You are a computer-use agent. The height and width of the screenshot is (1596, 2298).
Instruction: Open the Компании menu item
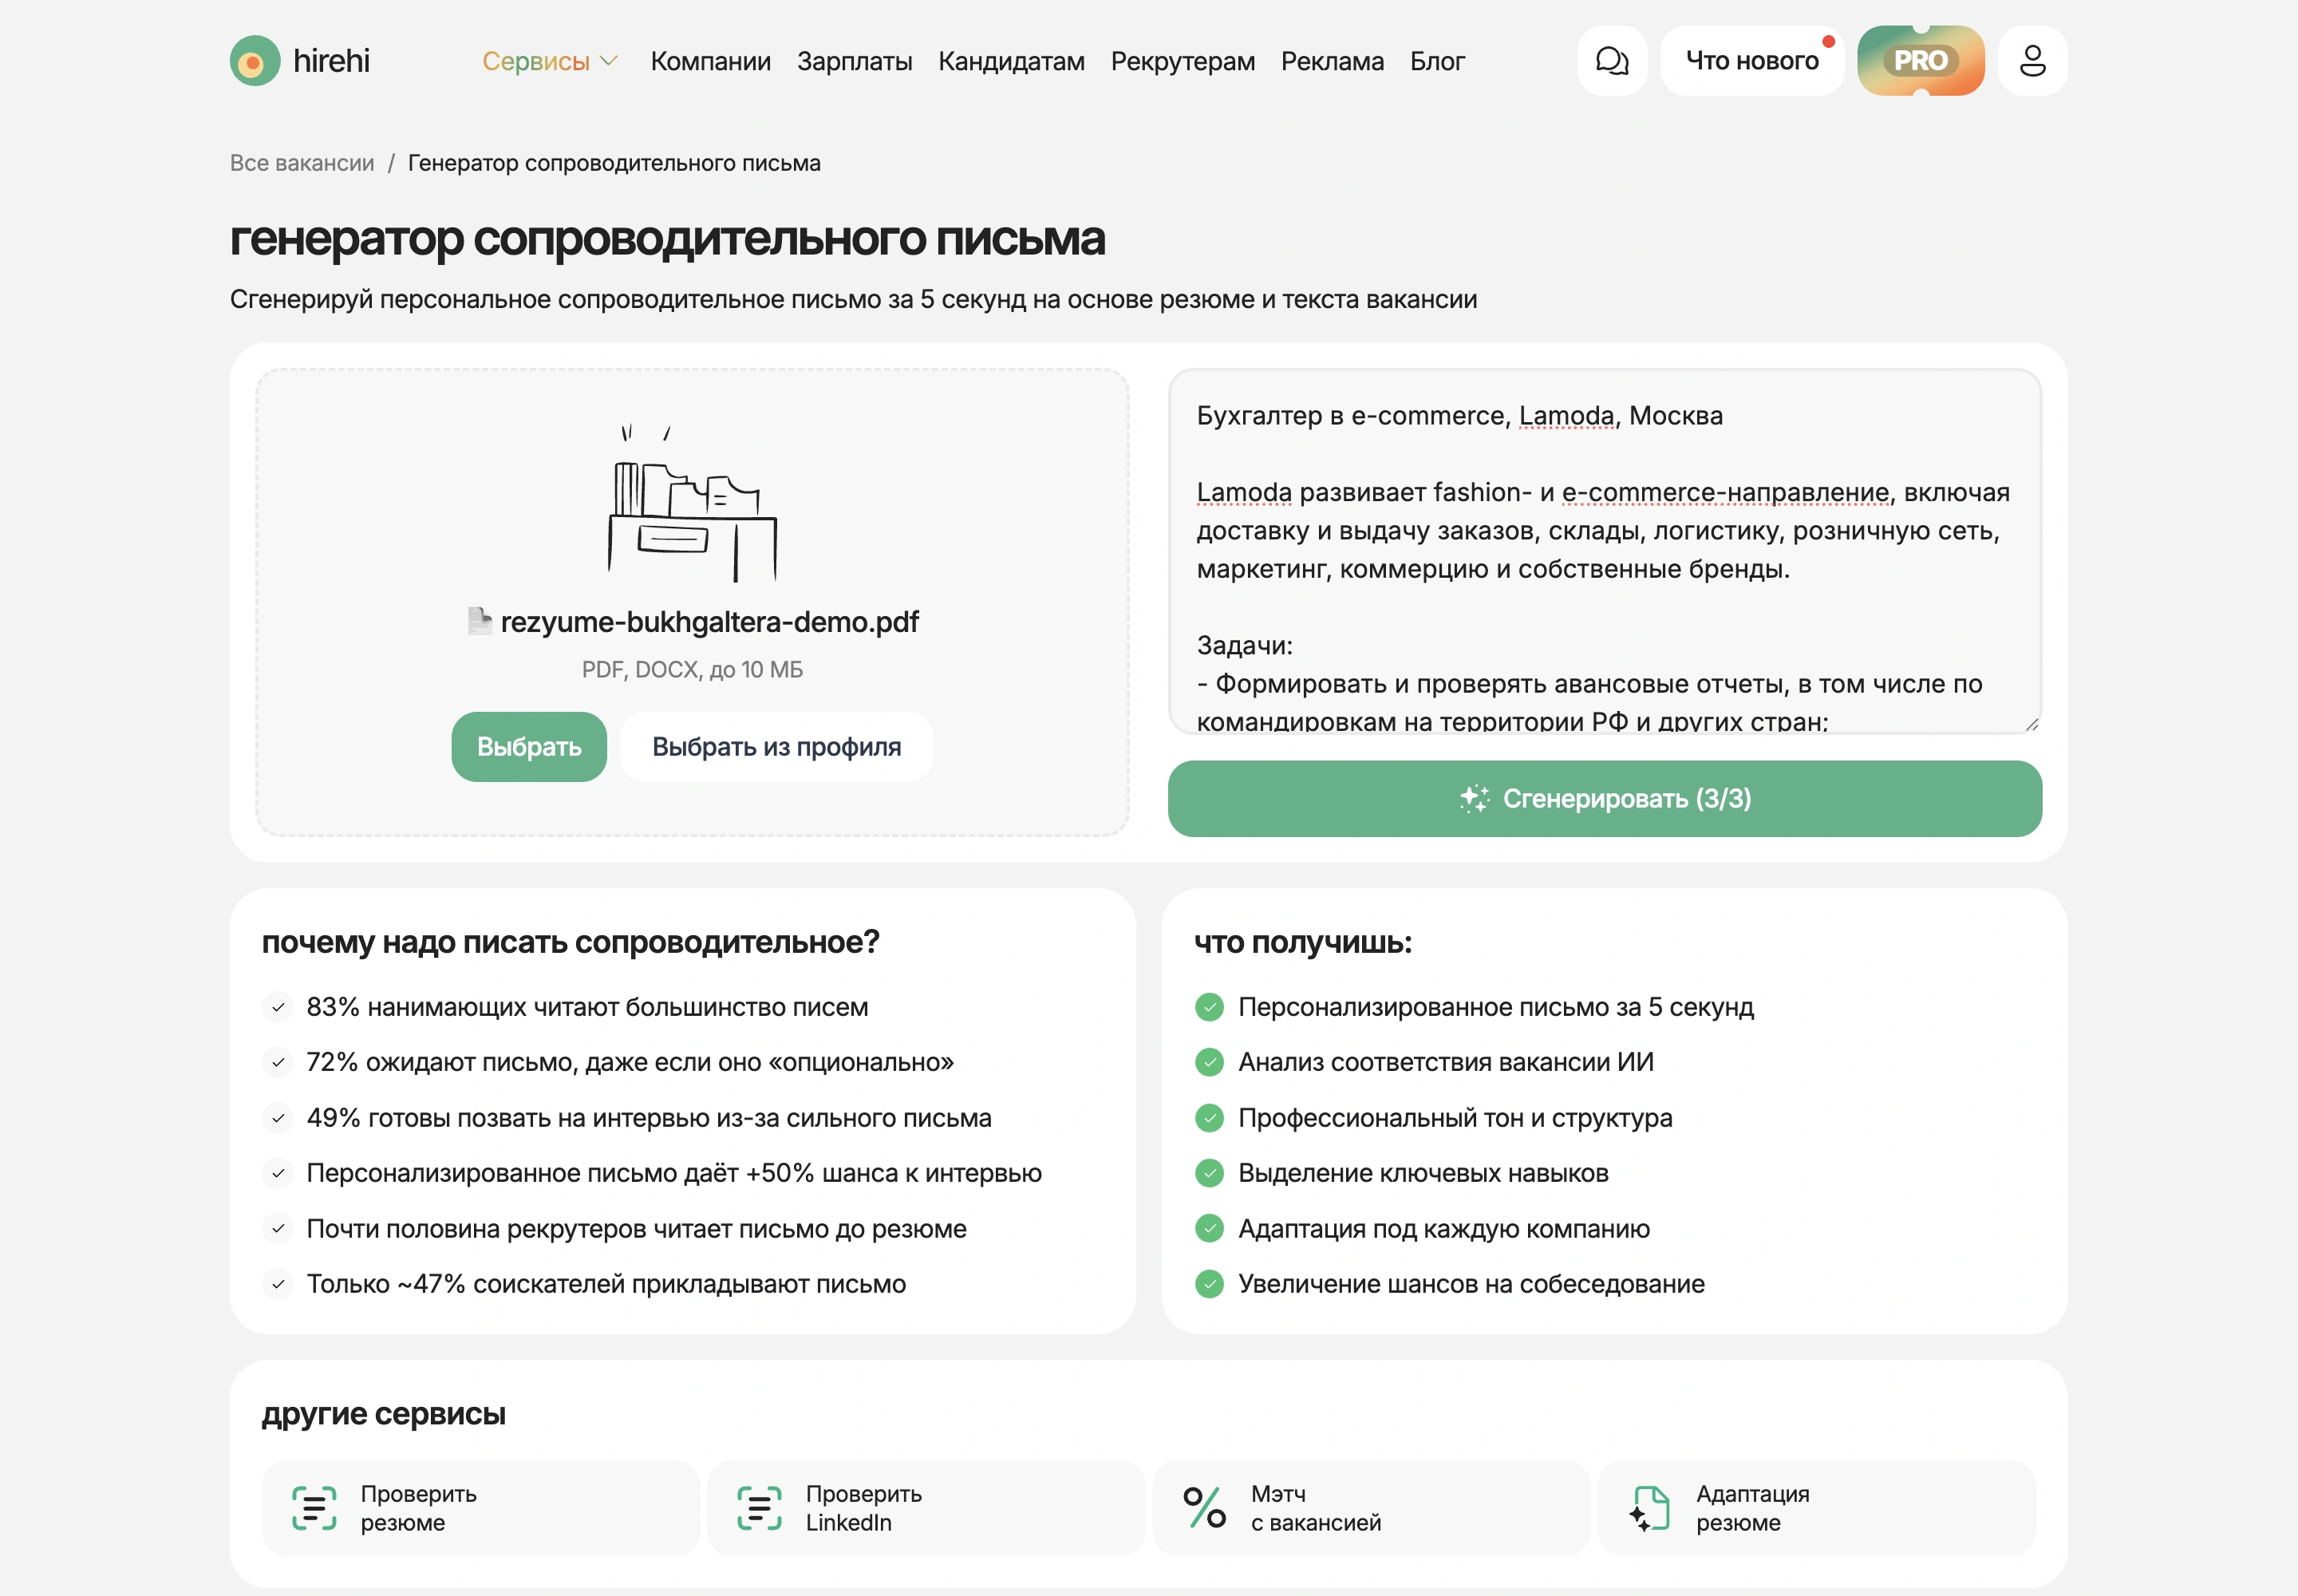711,62
